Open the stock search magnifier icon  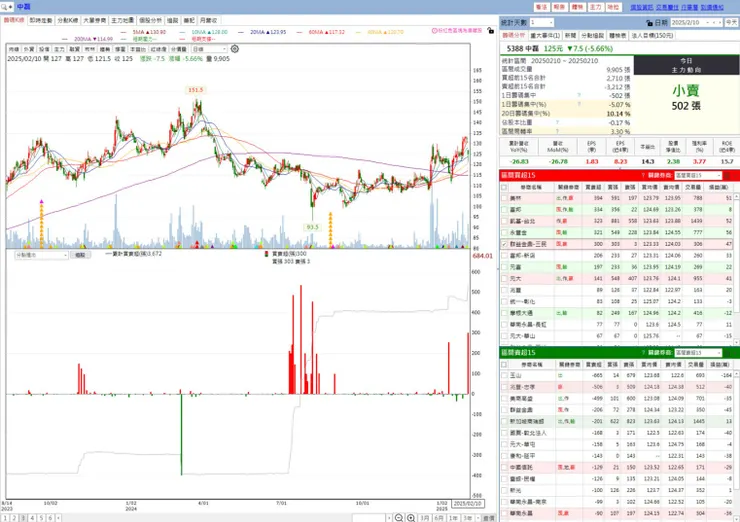pyautogui.click(x=5, y=7)
